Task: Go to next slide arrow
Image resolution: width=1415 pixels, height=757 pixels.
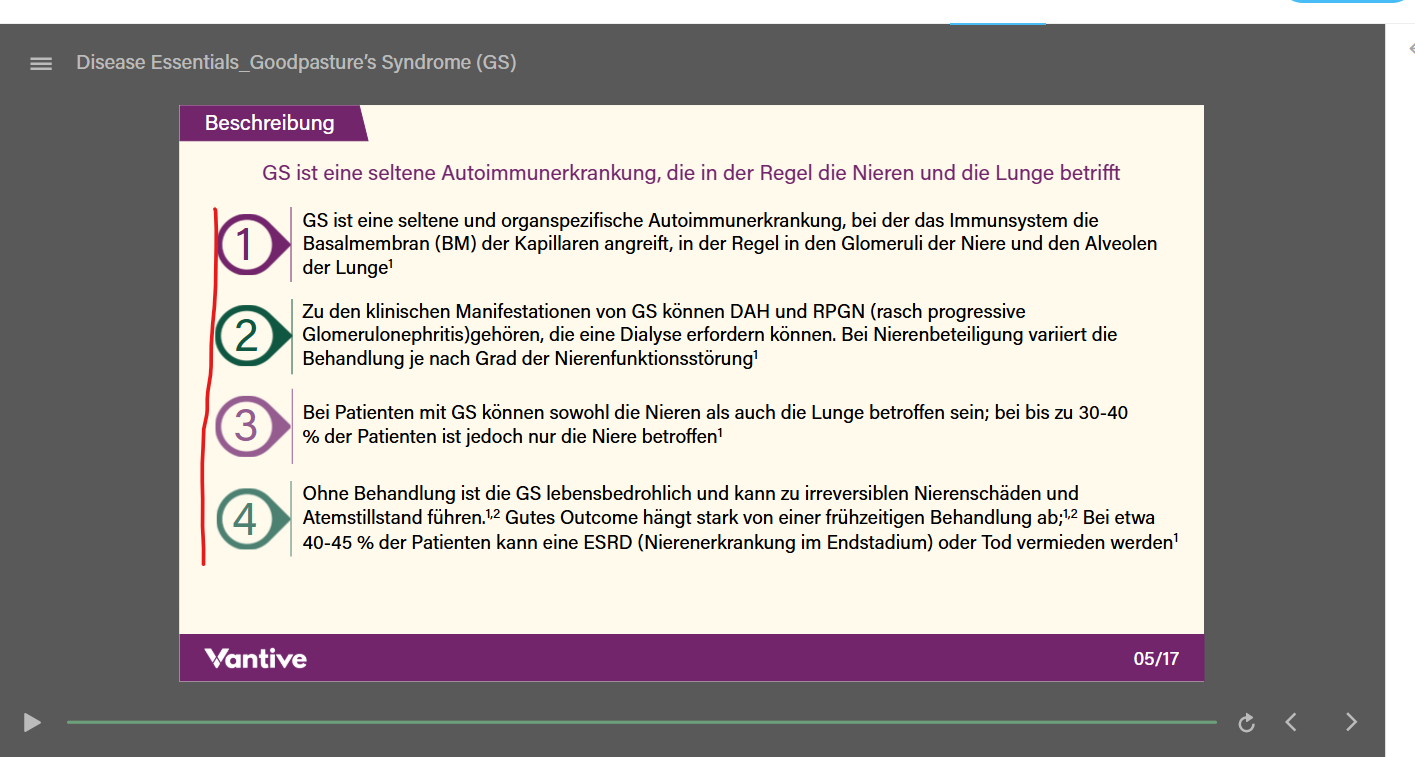Action: coord(1352,722)
